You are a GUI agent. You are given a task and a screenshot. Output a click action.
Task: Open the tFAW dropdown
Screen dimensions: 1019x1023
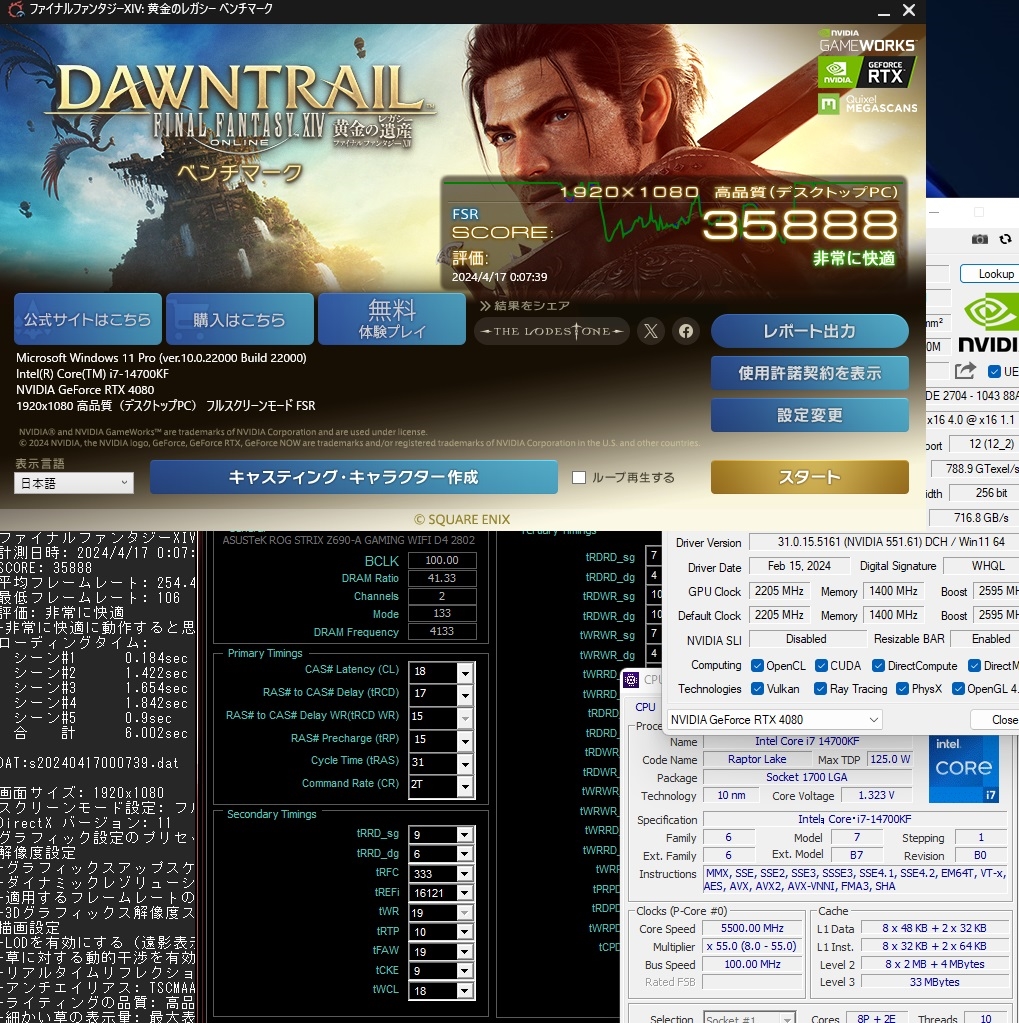point(464,952)
